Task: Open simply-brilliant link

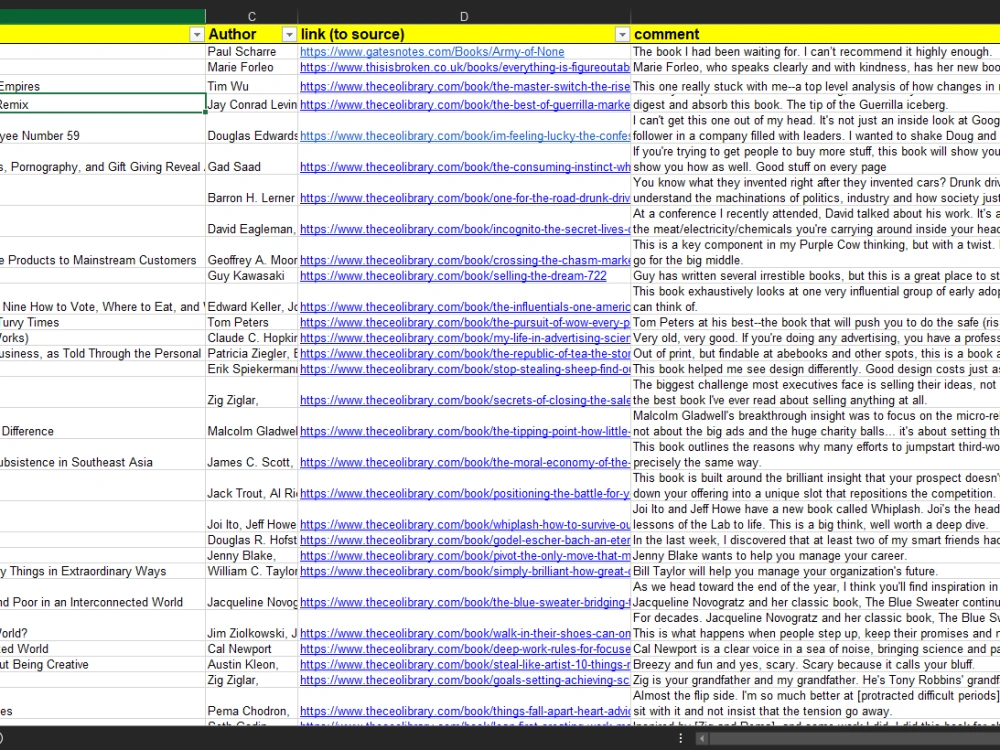Action: tap(464, 571)
